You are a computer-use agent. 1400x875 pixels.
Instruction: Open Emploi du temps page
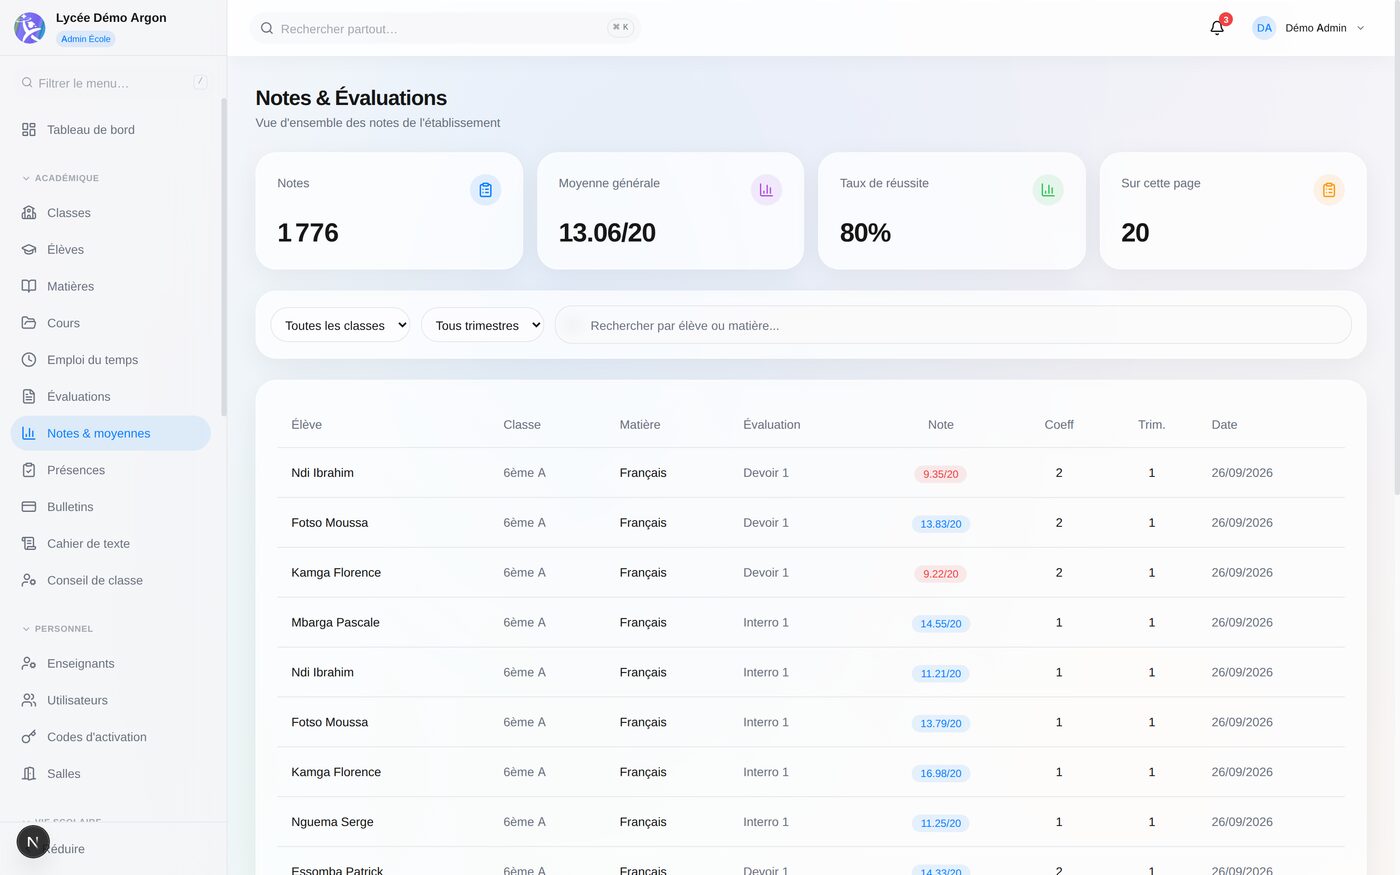110,360
